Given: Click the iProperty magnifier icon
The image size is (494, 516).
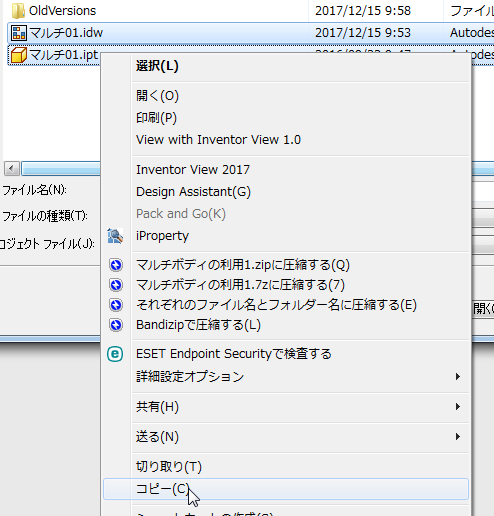Looking at the screenshot, I should point(115,236).
